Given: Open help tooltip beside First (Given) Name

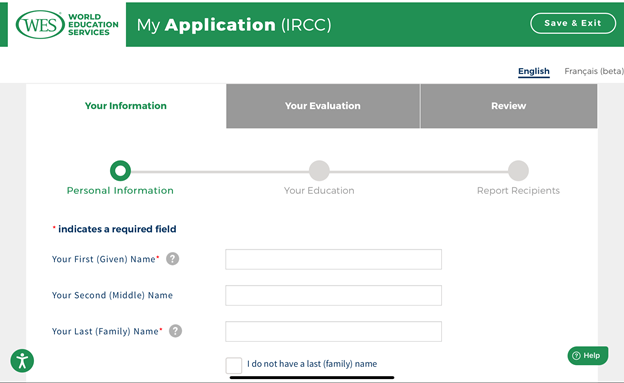Looking at the screenshot, I should (x=172, y=259).
